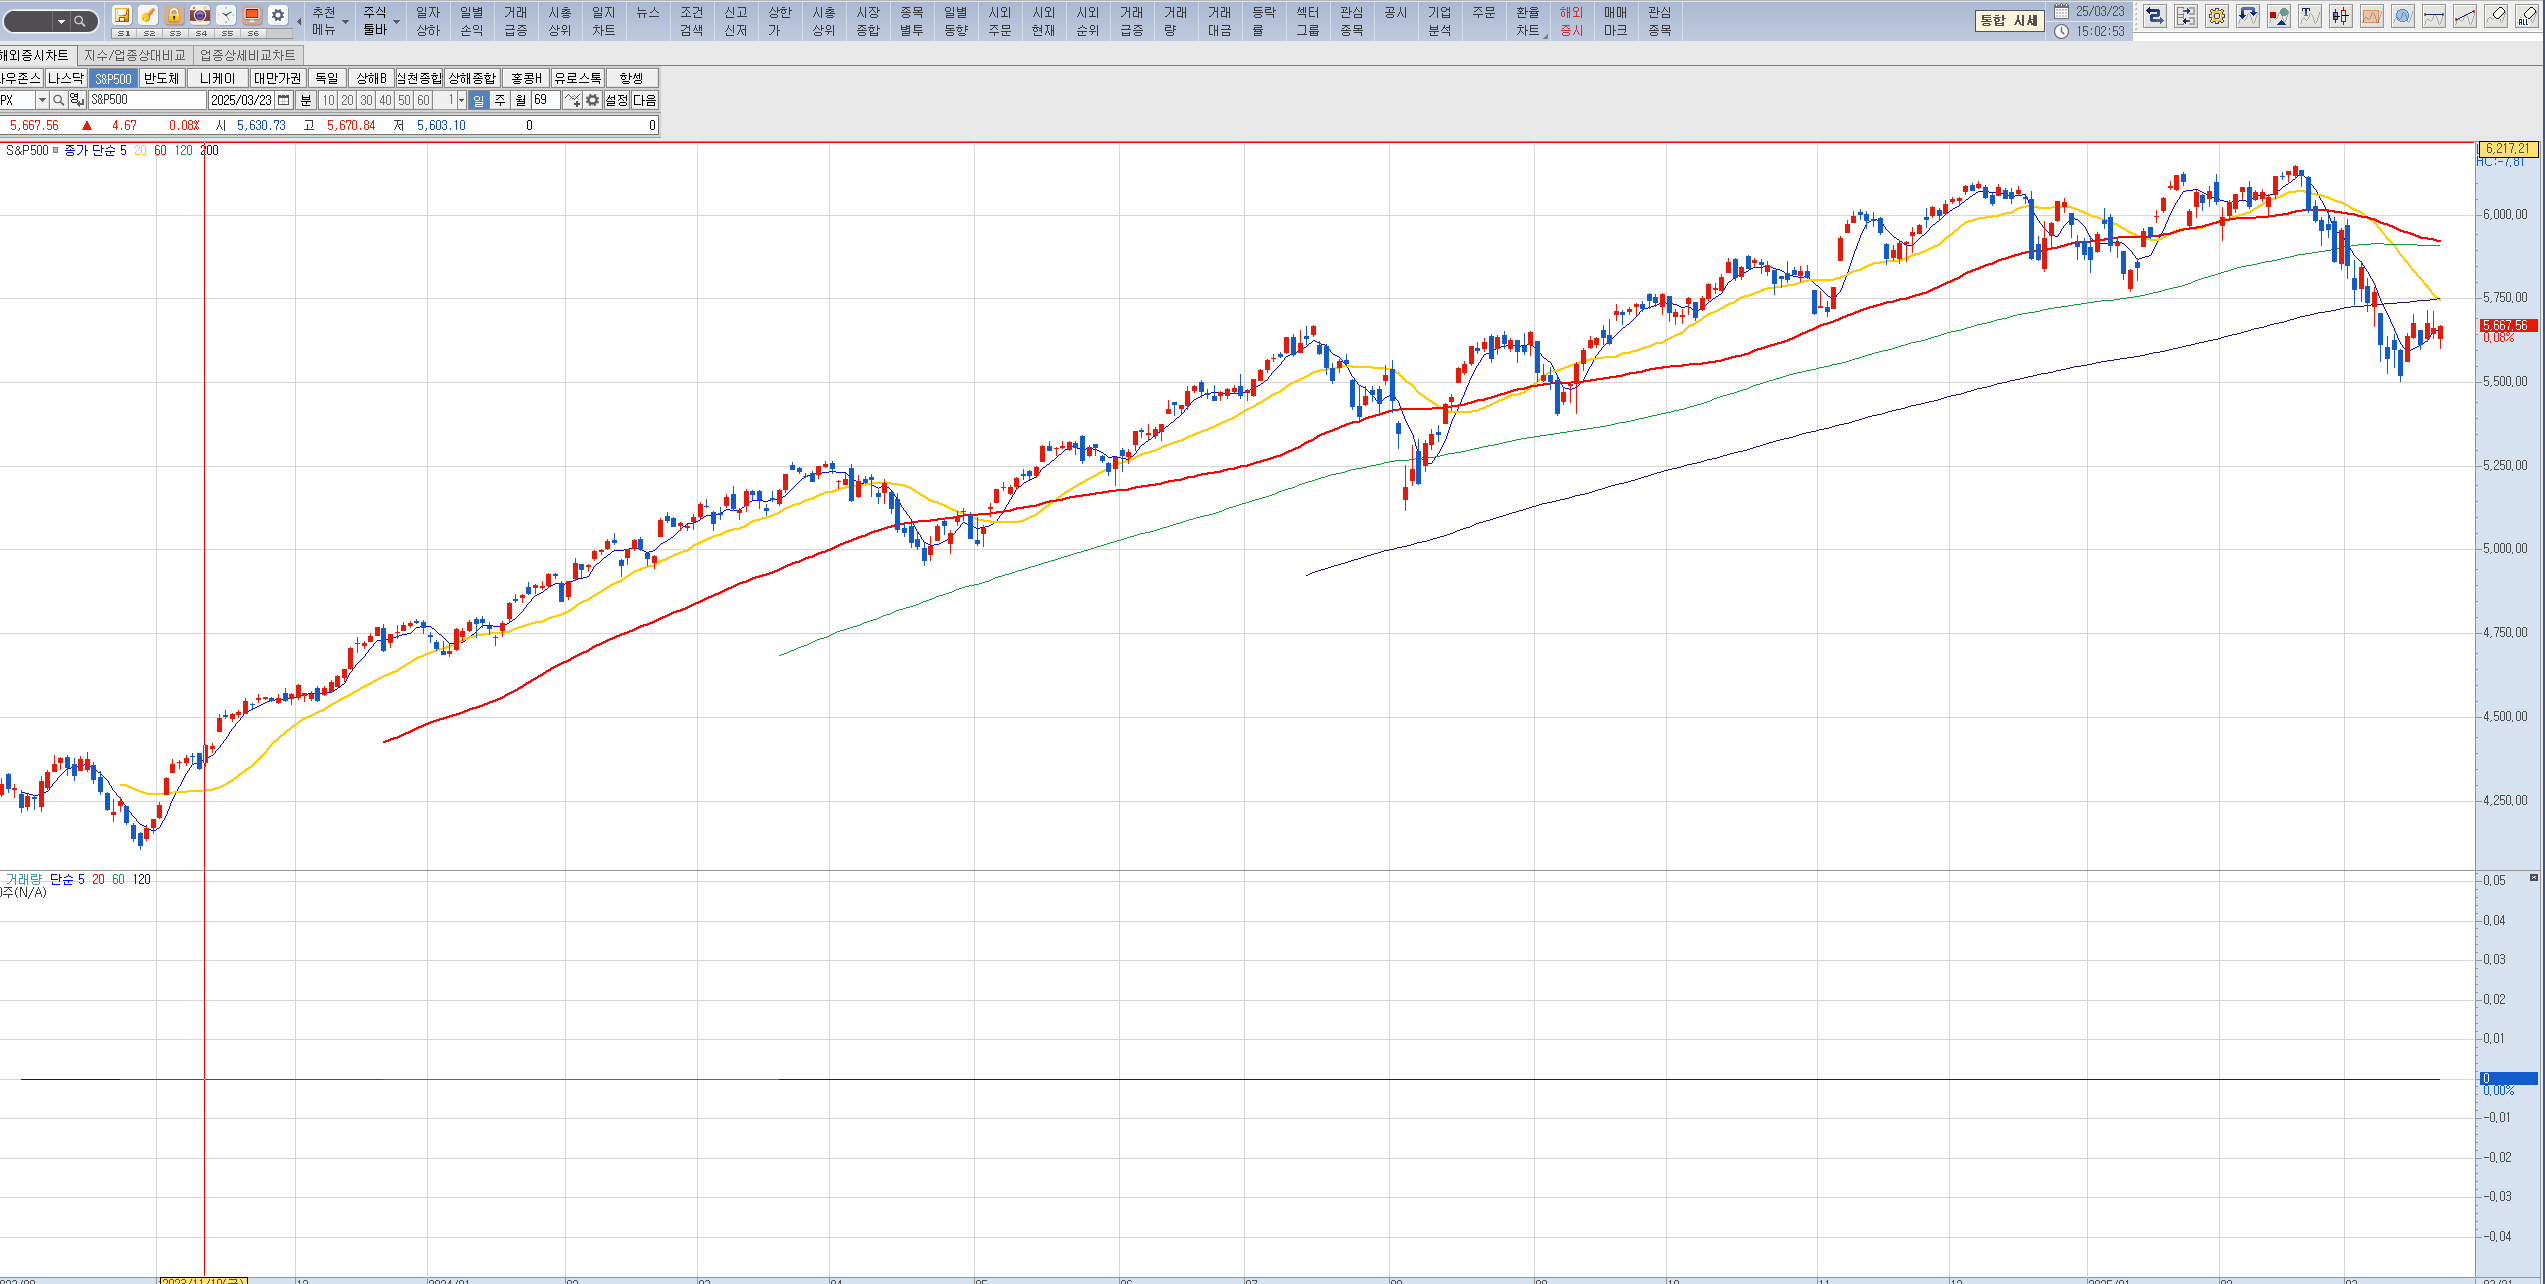Select the text annotation chart tool
The height and width of the screenshot is (1284, 2545).
[x=2309, y=16]
